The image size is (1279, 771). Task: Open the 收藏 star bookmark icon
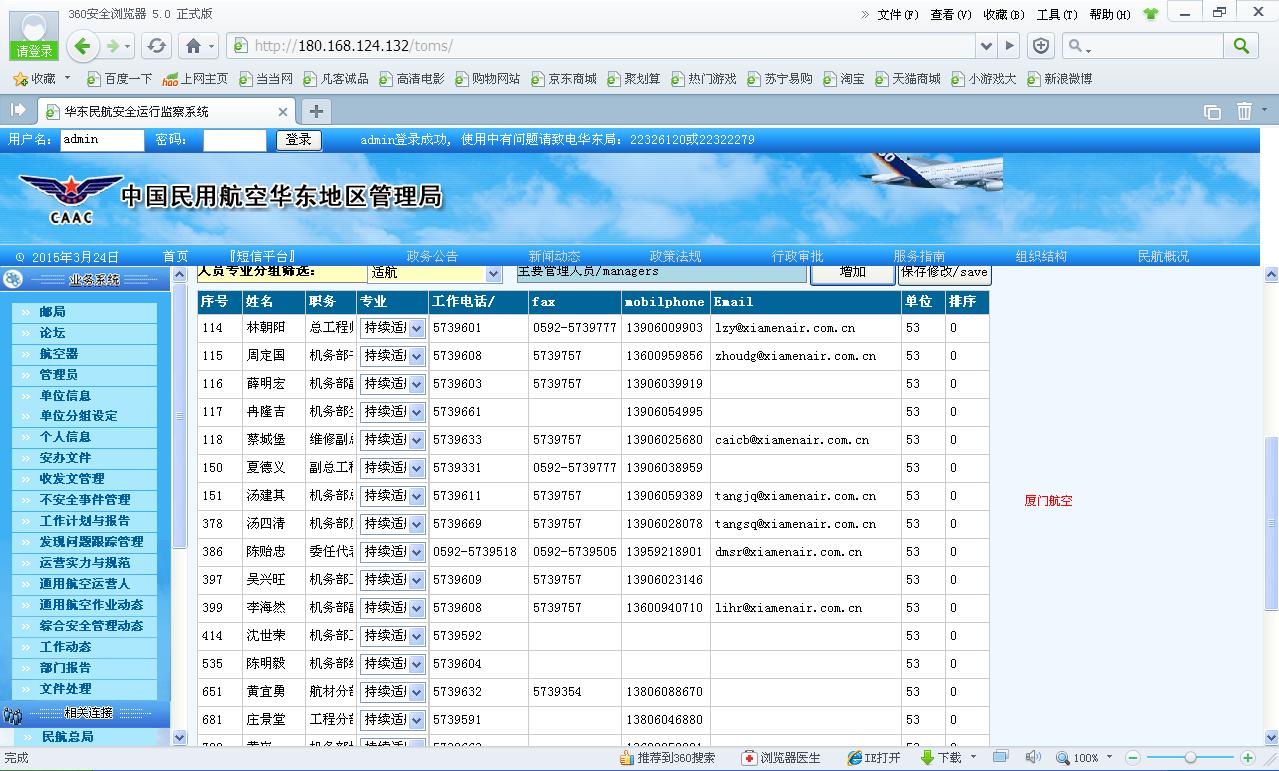click(x=20, y=78)
